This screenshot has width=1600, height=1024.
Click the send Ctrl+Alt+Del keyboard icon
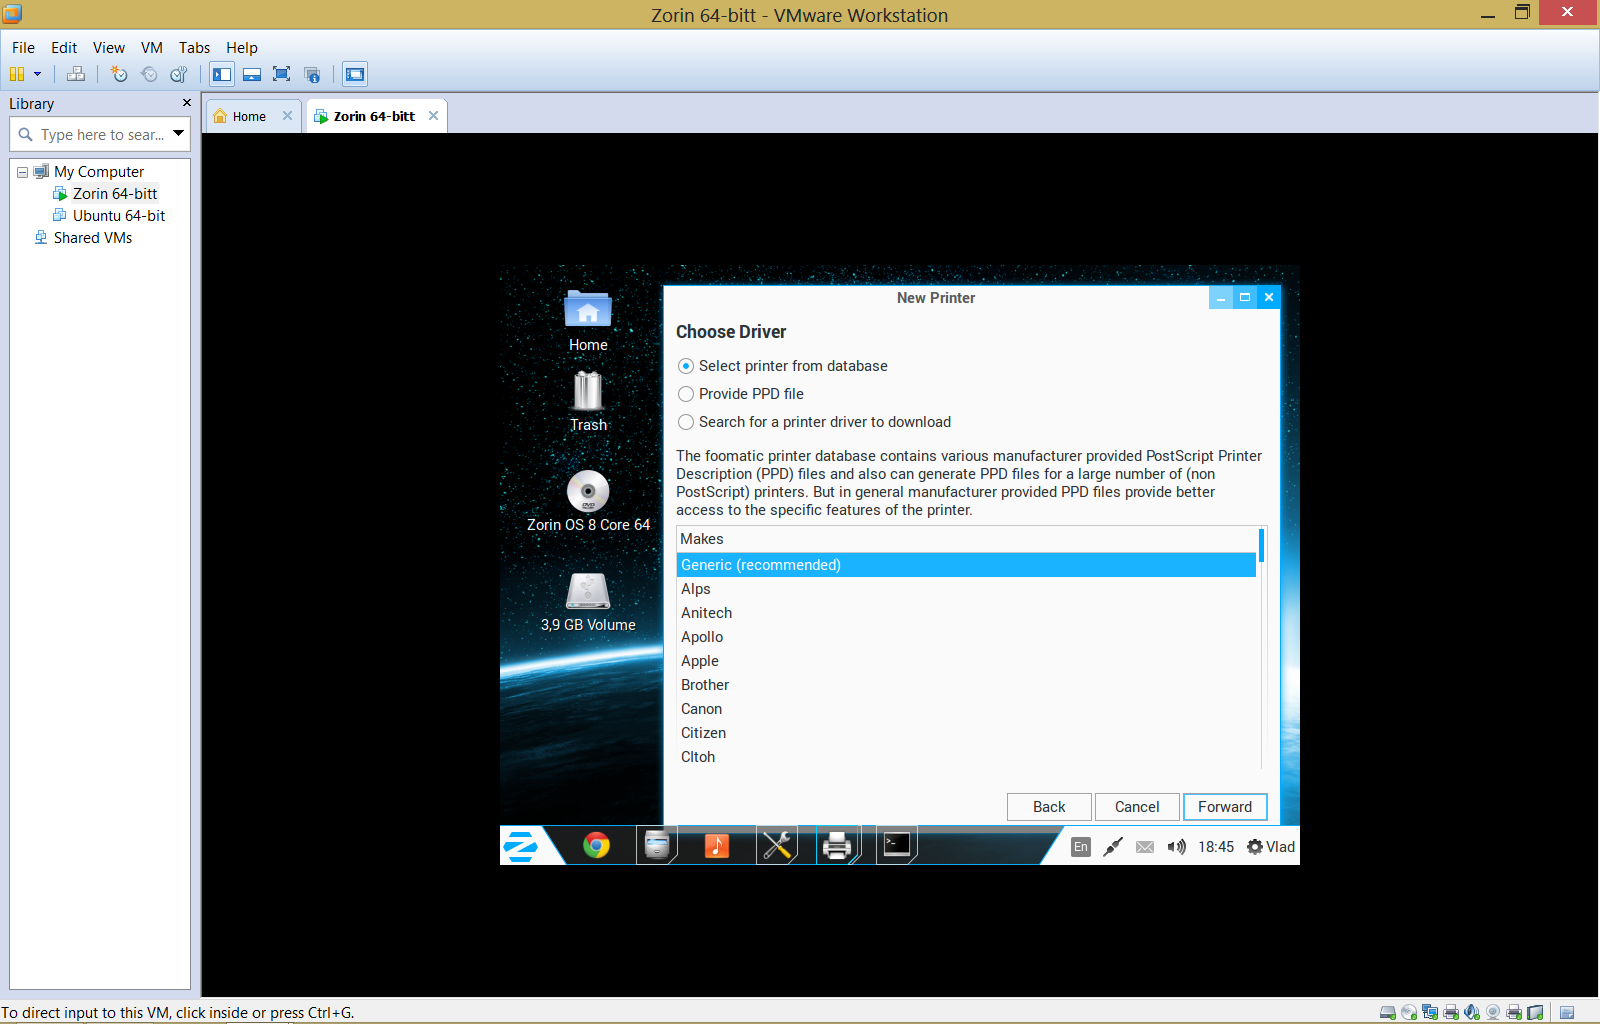(76, 74)
